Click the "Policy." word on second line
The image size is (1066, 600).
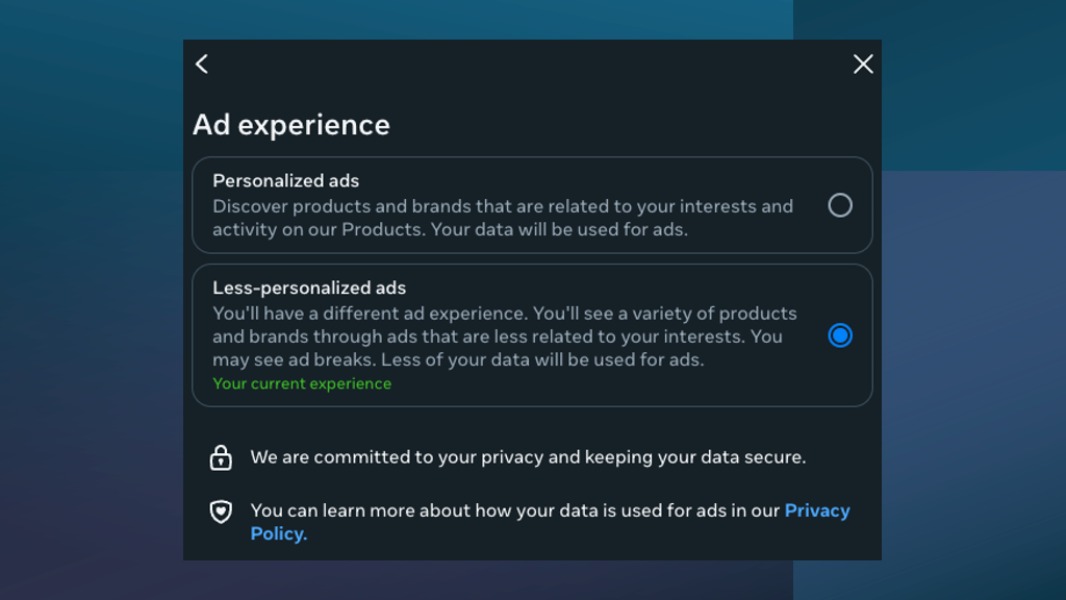(x=278, y=534)
